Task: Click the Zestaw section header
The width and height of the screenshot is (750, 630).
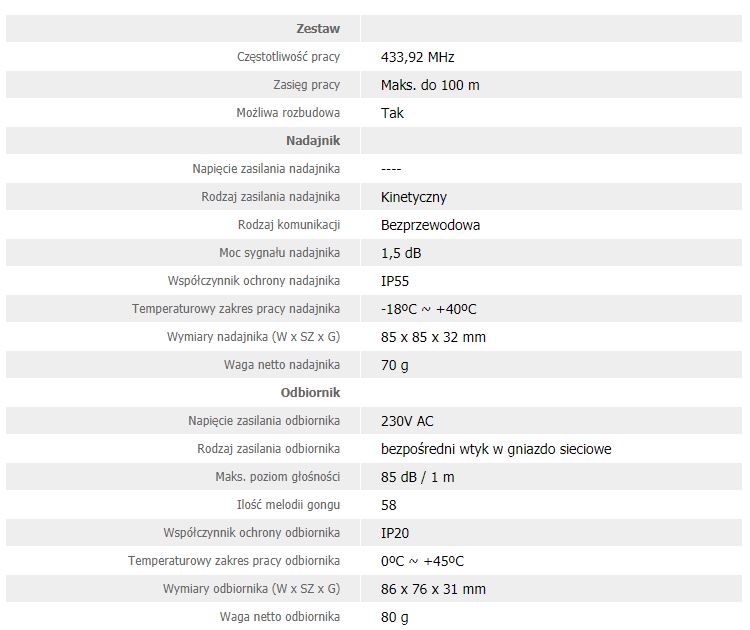Action: (318, 29)
